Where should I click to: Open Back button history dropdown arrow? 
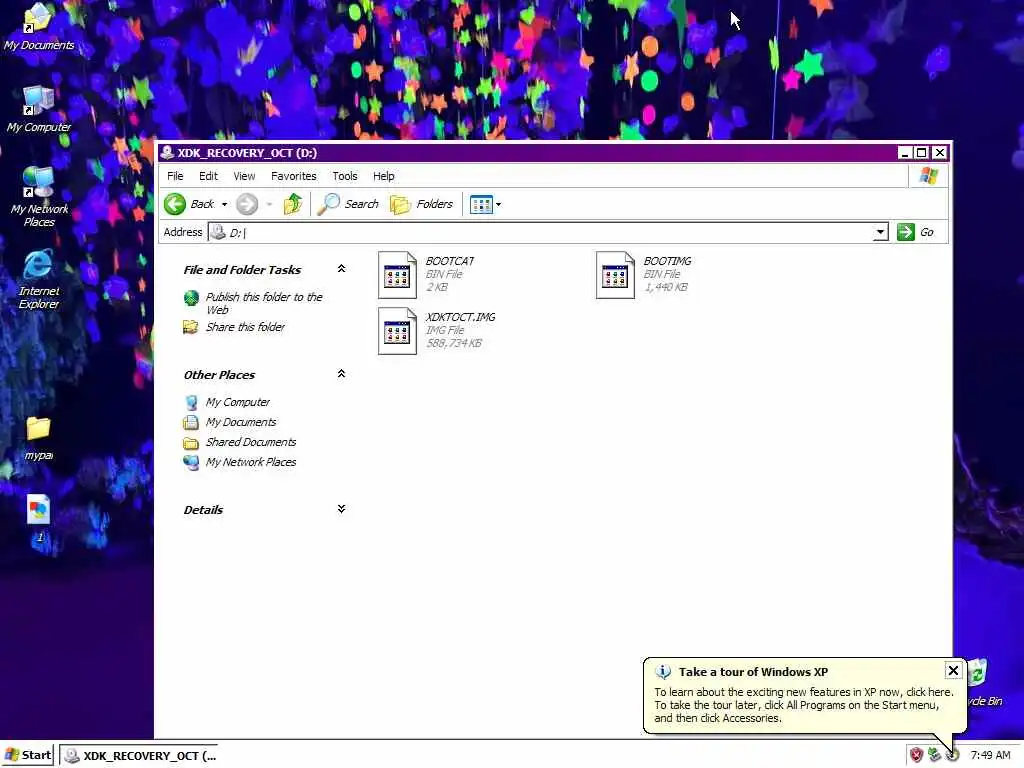(224, 204)
